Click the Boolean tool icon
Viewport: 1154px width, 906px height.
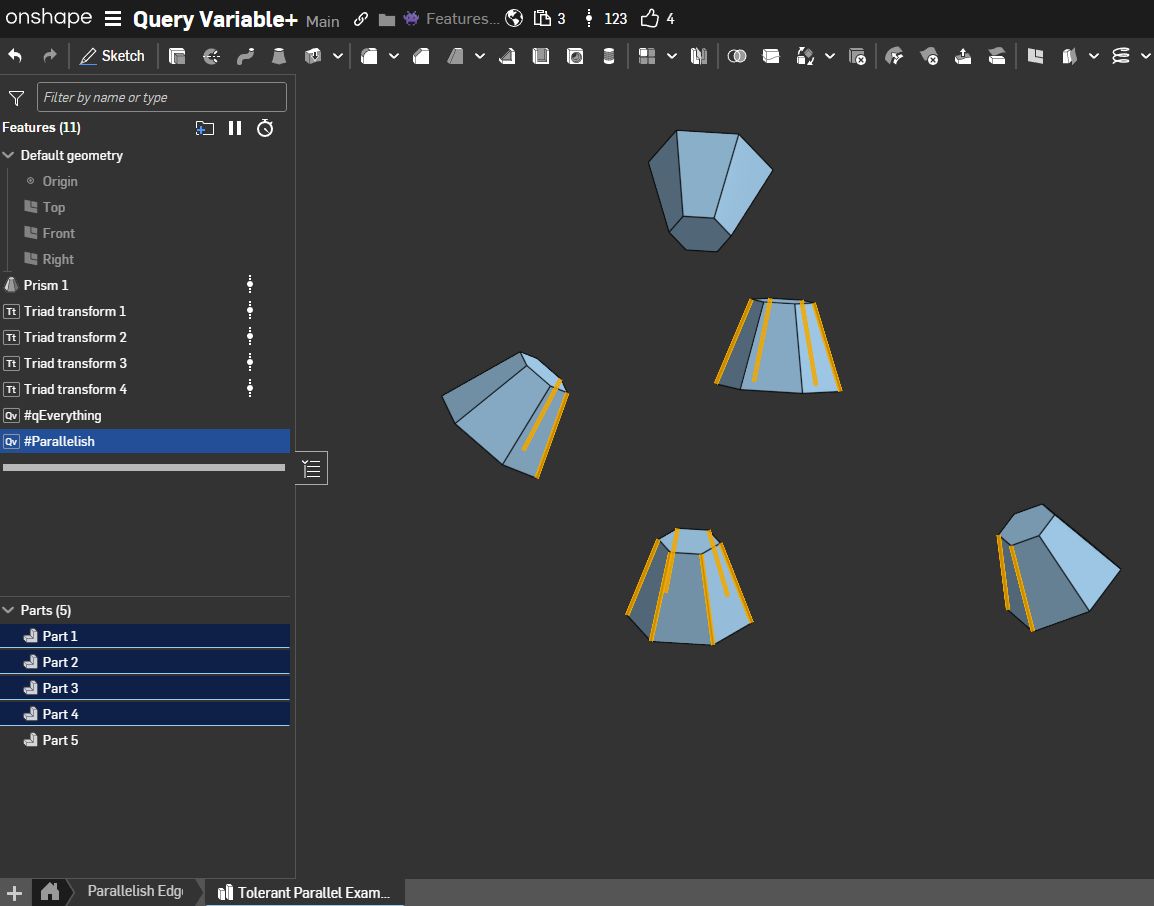coord(737,56)
